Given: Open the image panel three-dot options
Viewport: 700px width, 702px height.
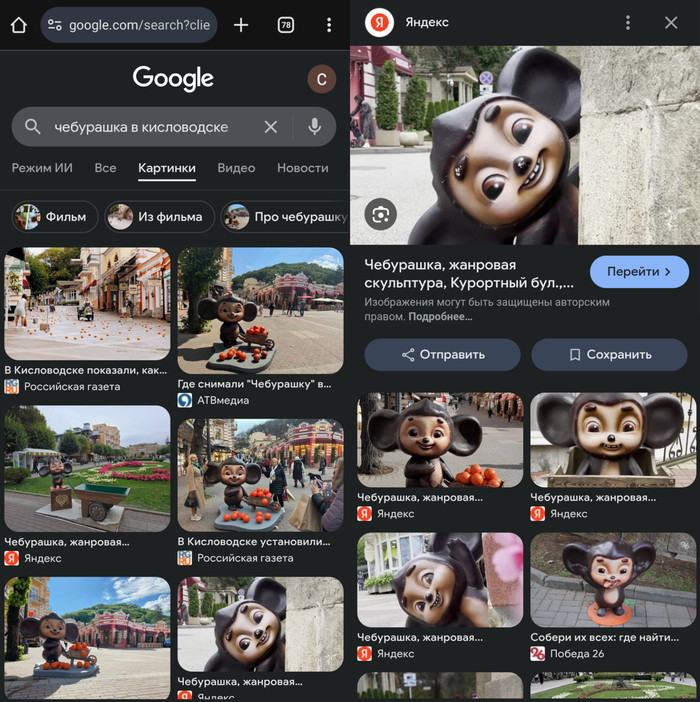Looking at the screenshot, I should [627, 23].
